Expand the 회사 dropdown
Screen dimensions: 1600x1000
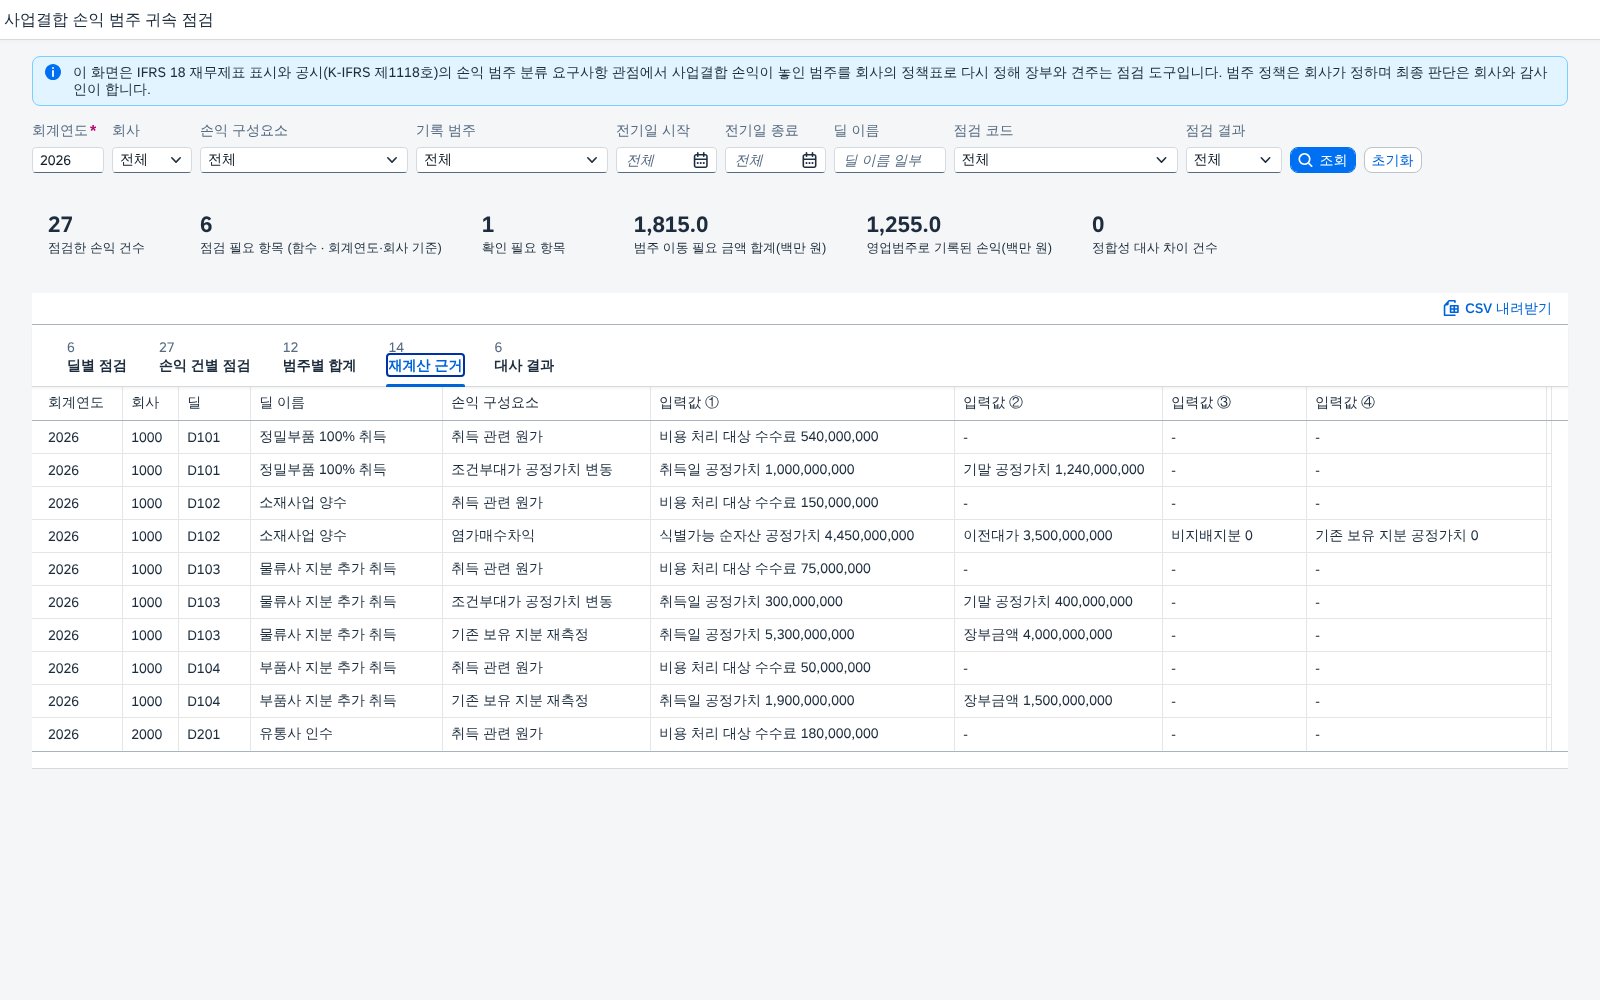tap(152, 160)
